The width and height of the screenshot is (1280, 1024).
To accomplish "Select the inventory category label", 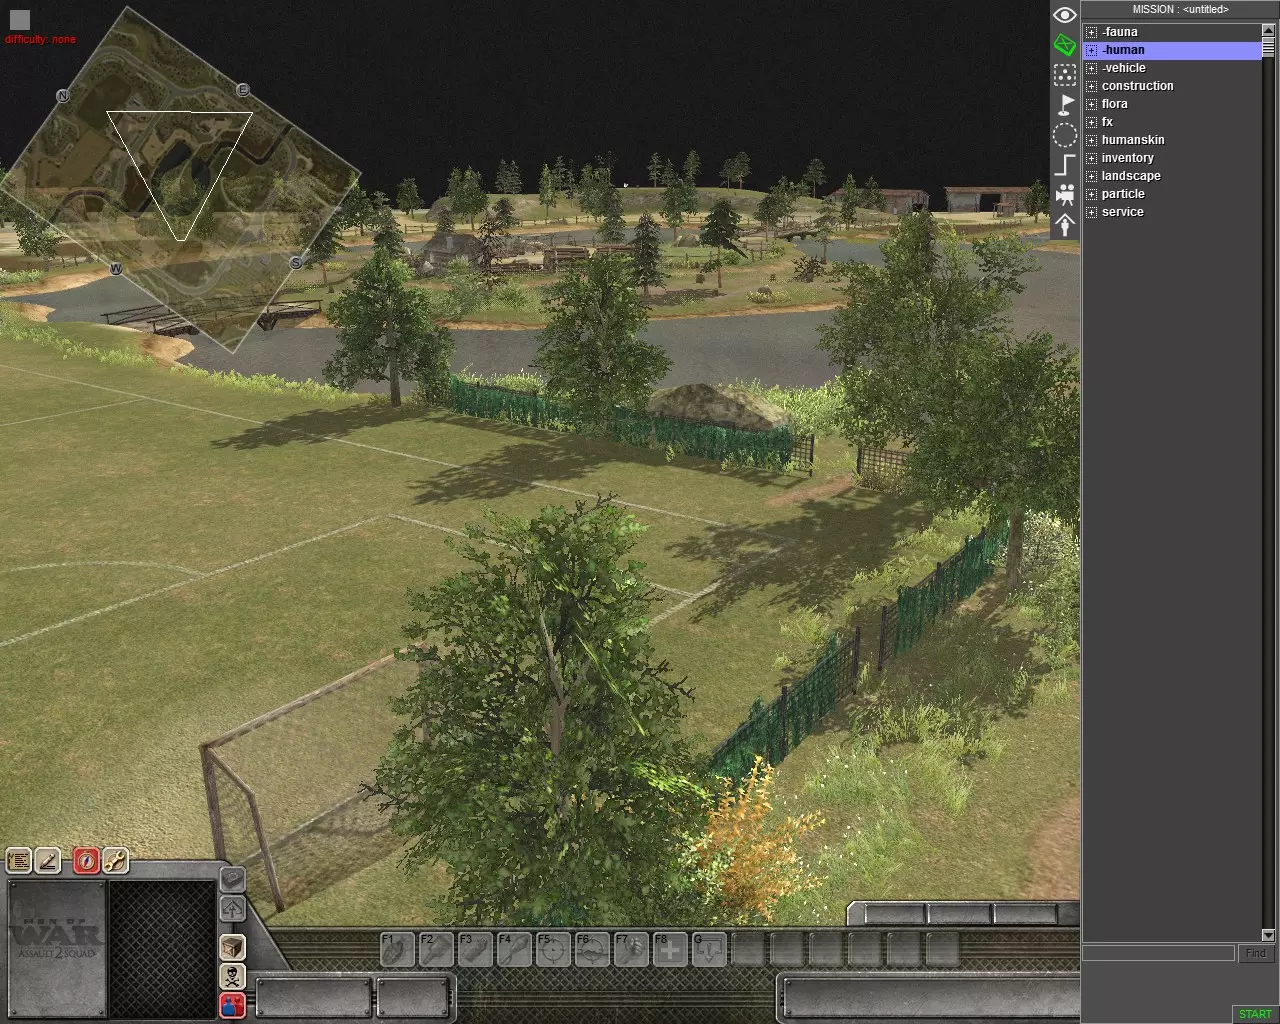I will (1128, 158).
